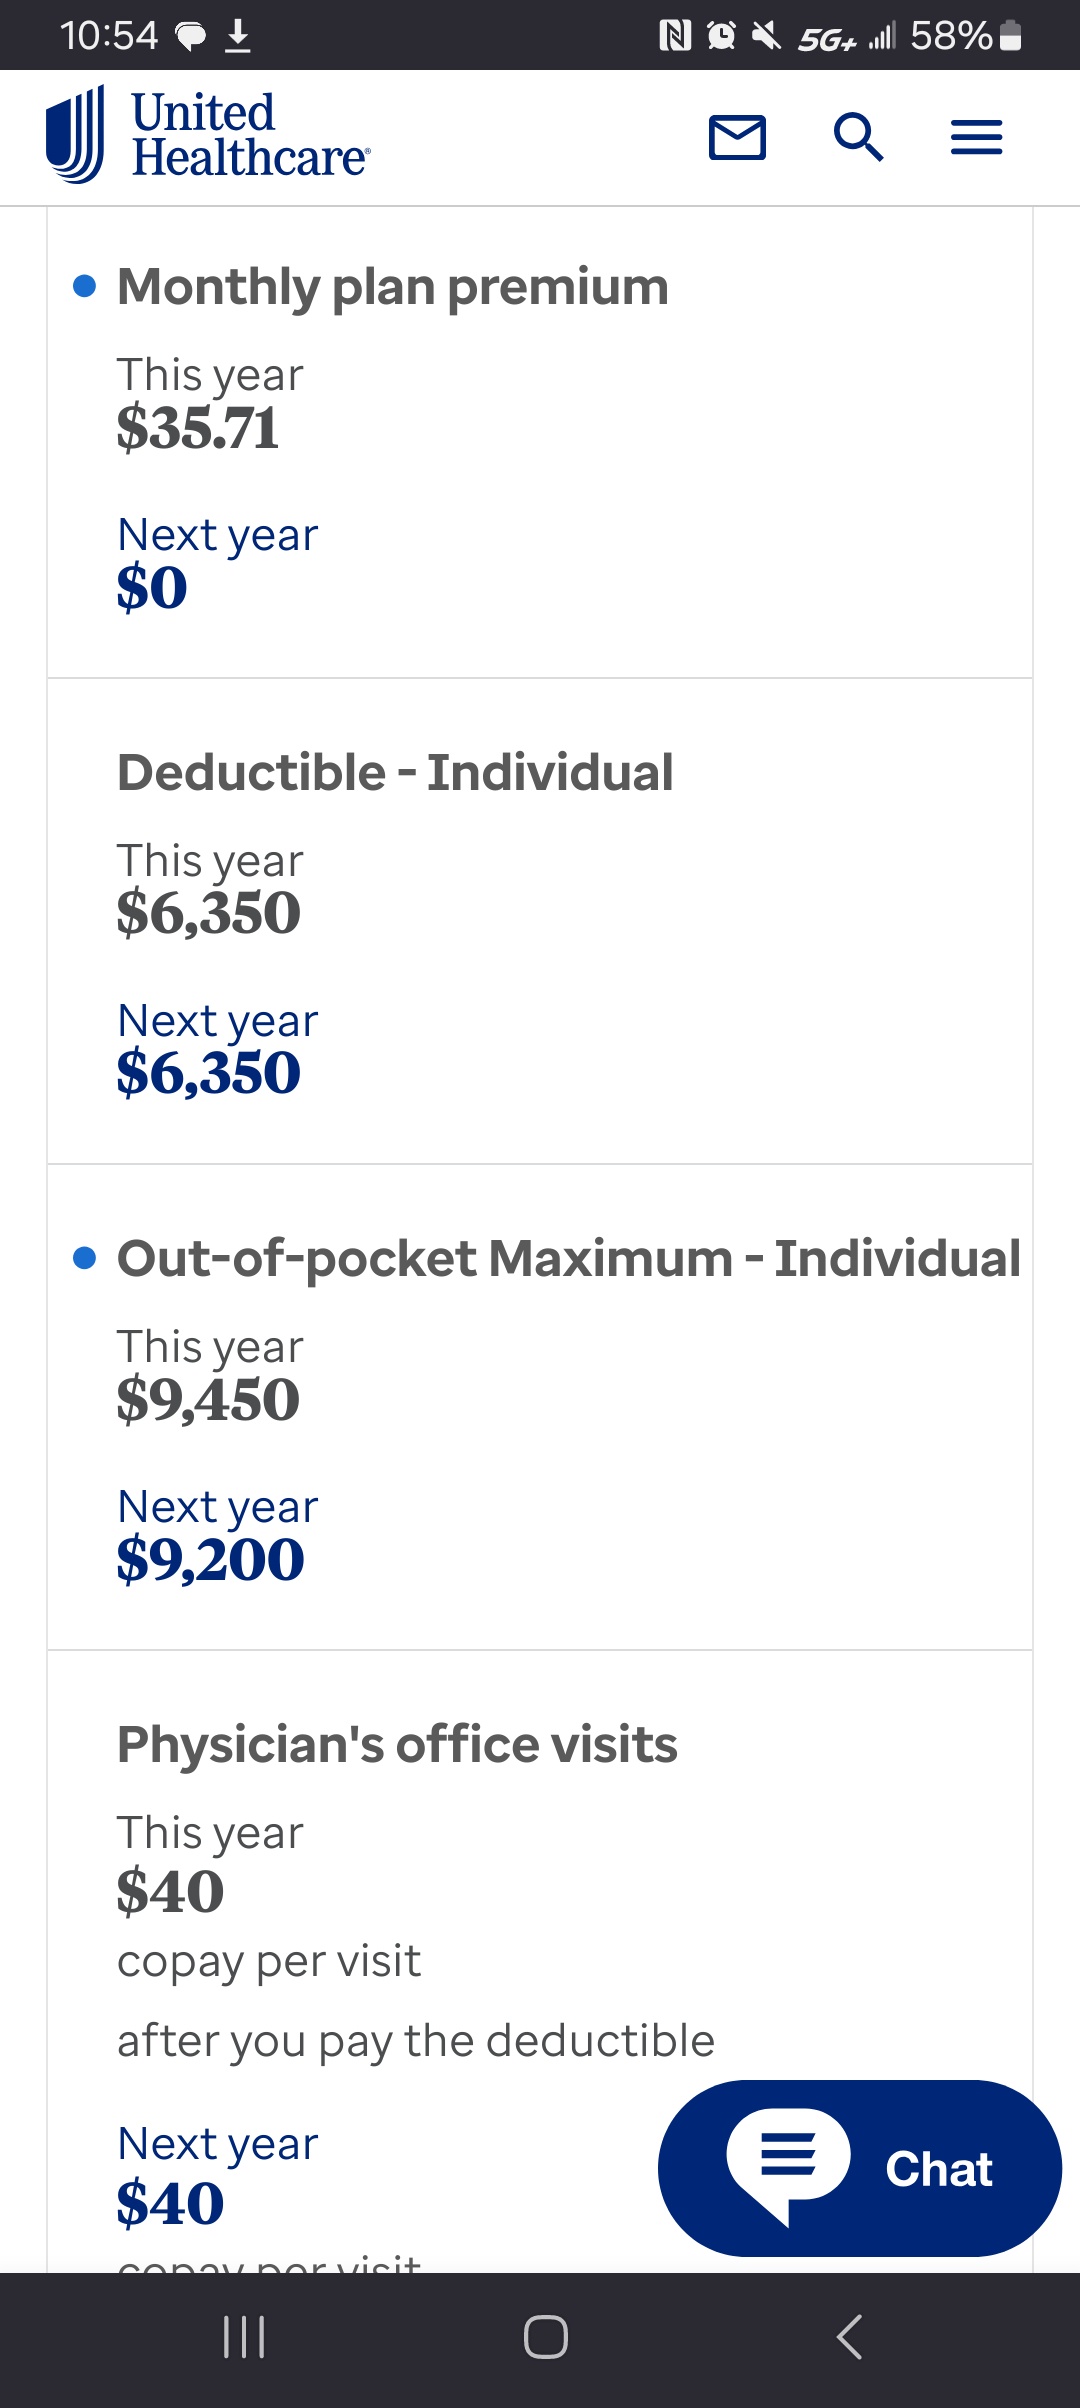Tap Android home button
This screenshot has width=1080, height=2408.
tap(546, 2337)
